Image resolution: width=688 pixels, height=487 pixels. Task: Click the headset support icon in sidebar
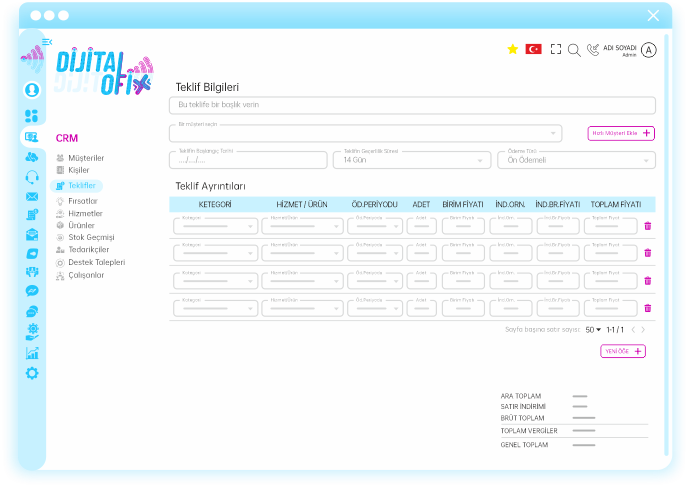tap(32, 177)
